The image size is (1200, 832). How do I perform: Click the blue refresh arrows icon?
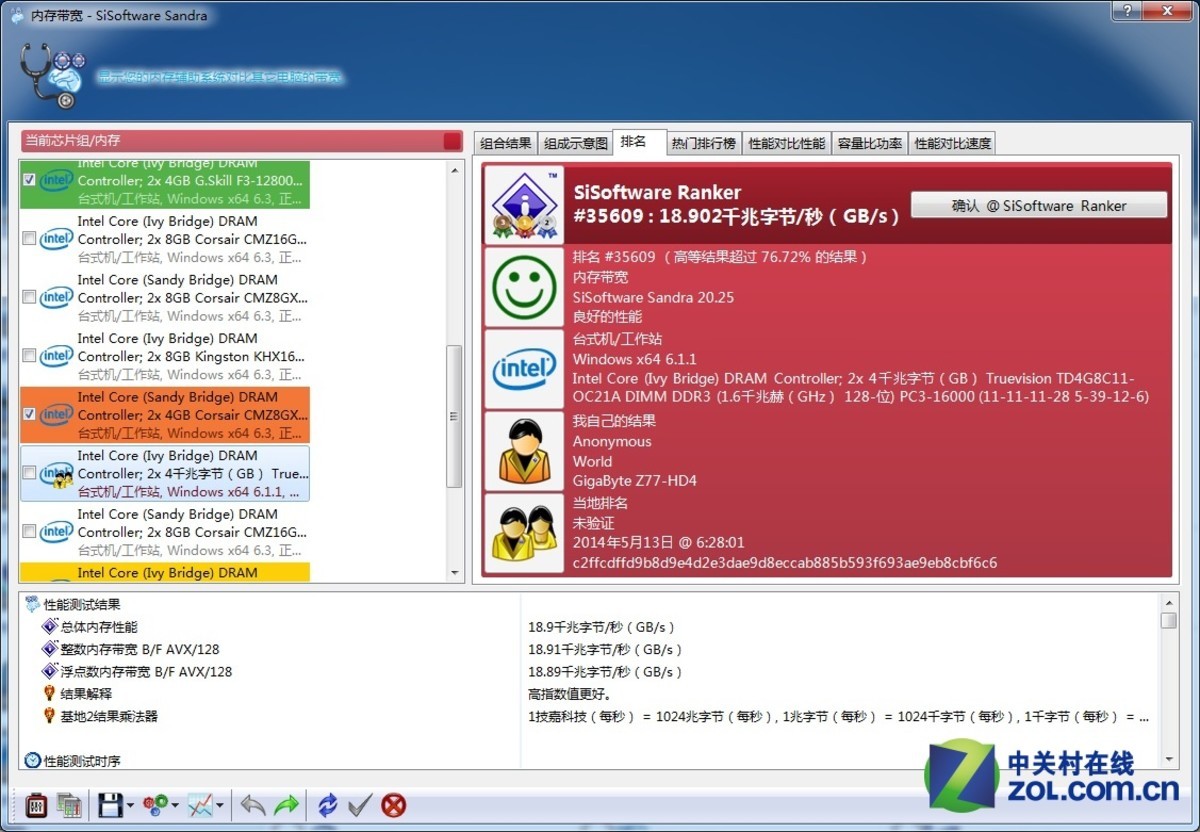pos(328,804)
